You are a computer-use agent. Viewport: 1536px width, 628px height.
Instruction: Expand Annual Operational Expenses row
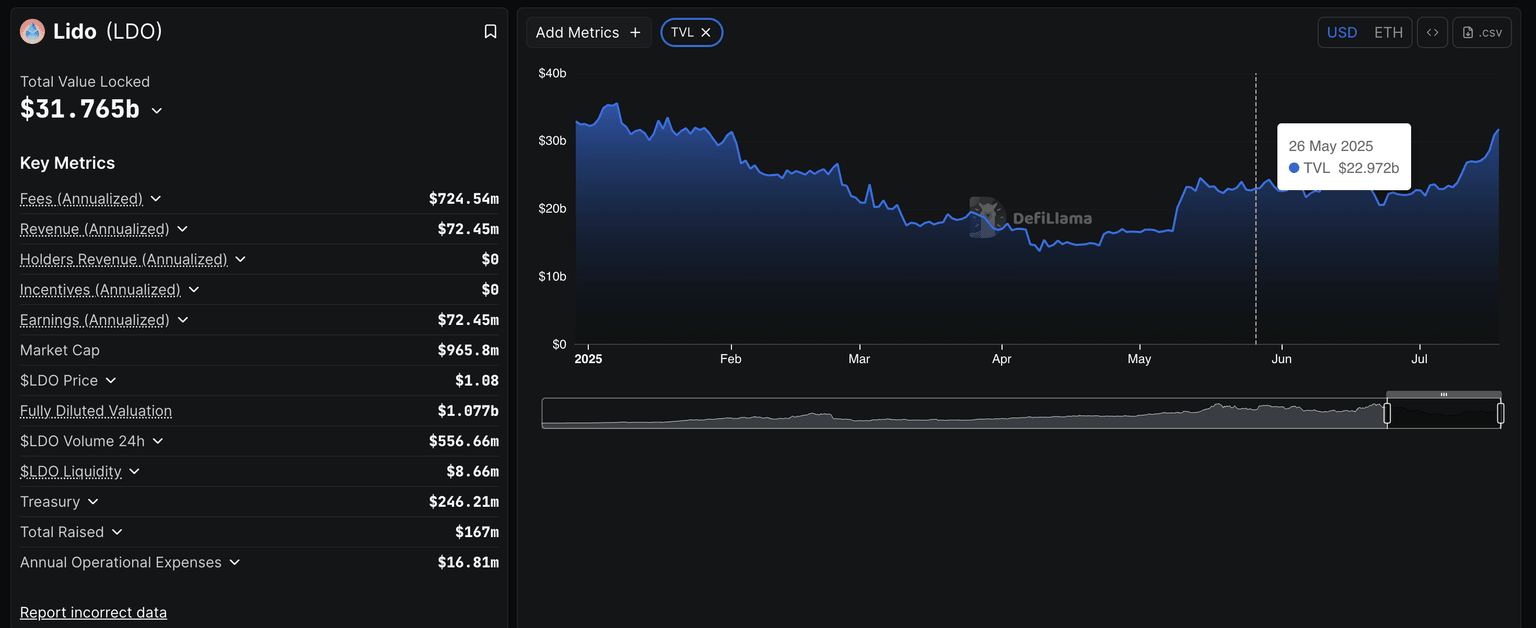click(235, 562)
